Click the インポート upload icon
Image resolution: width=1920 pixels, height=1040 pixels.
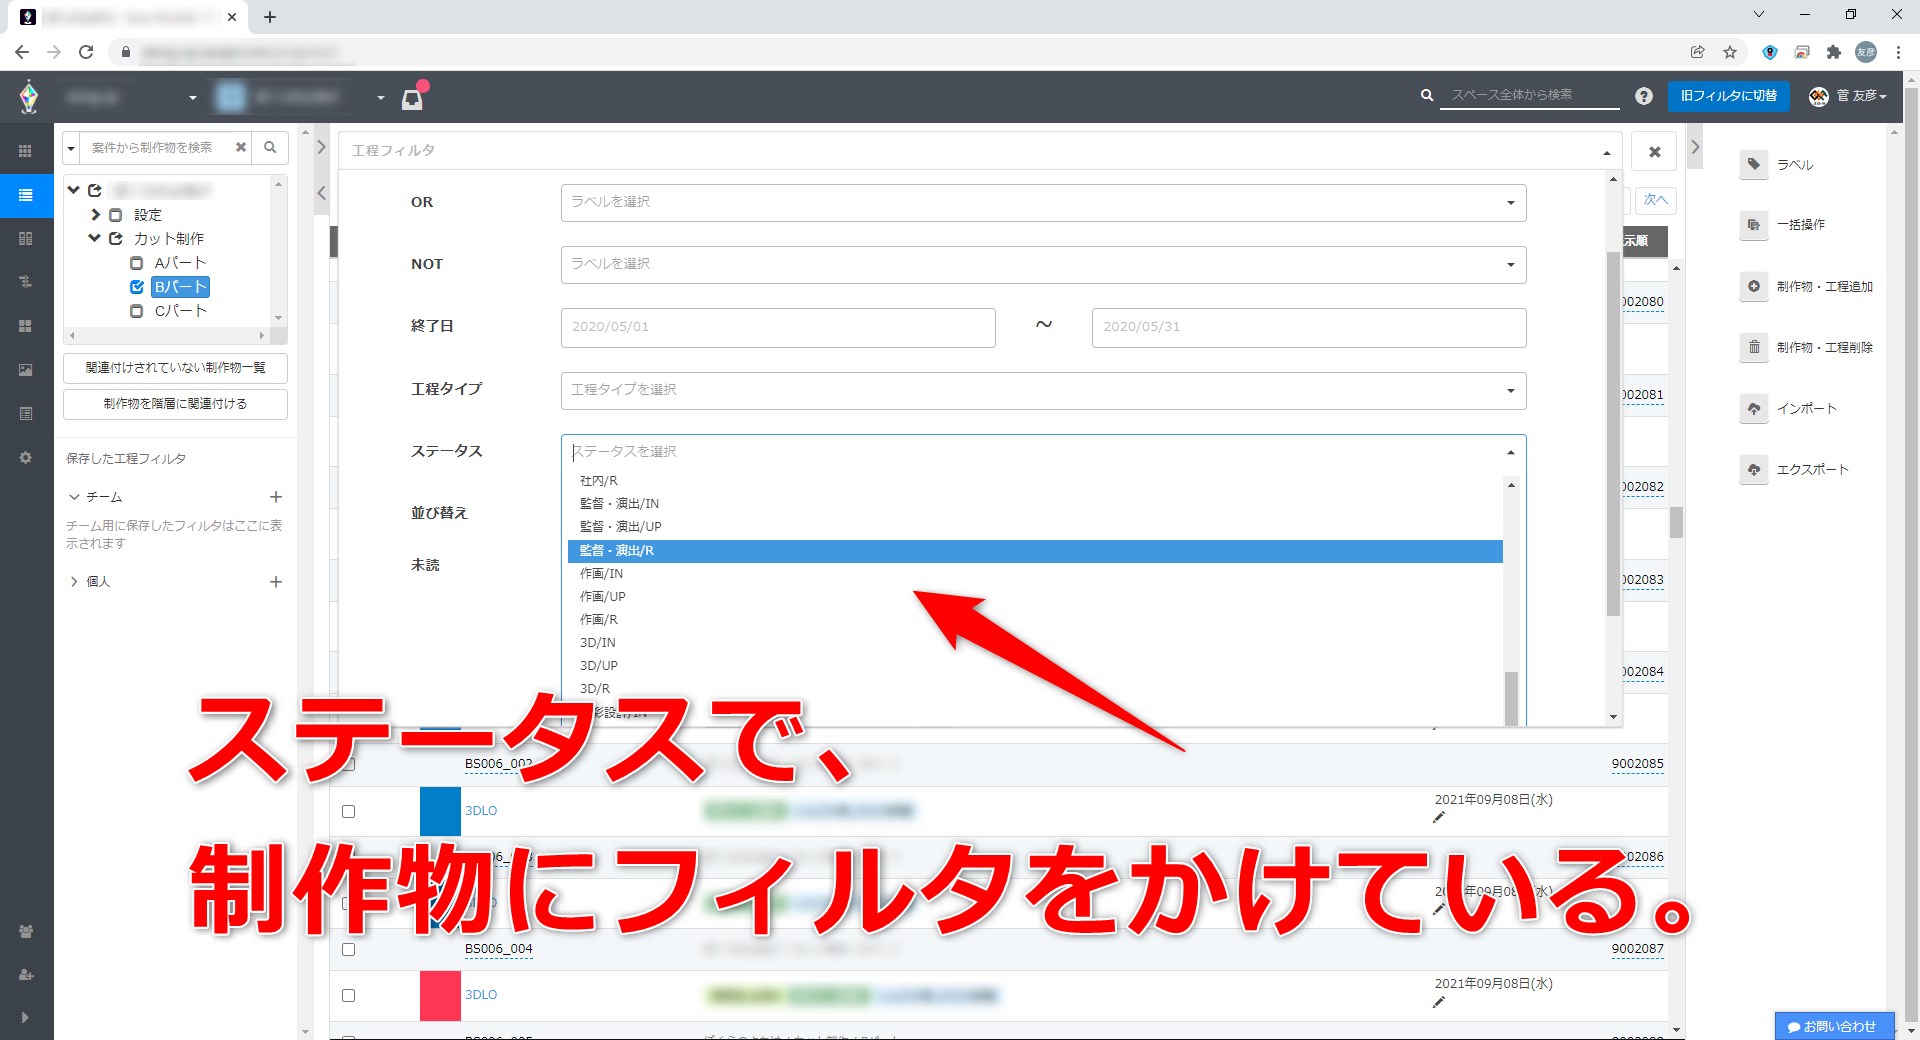1754,409
